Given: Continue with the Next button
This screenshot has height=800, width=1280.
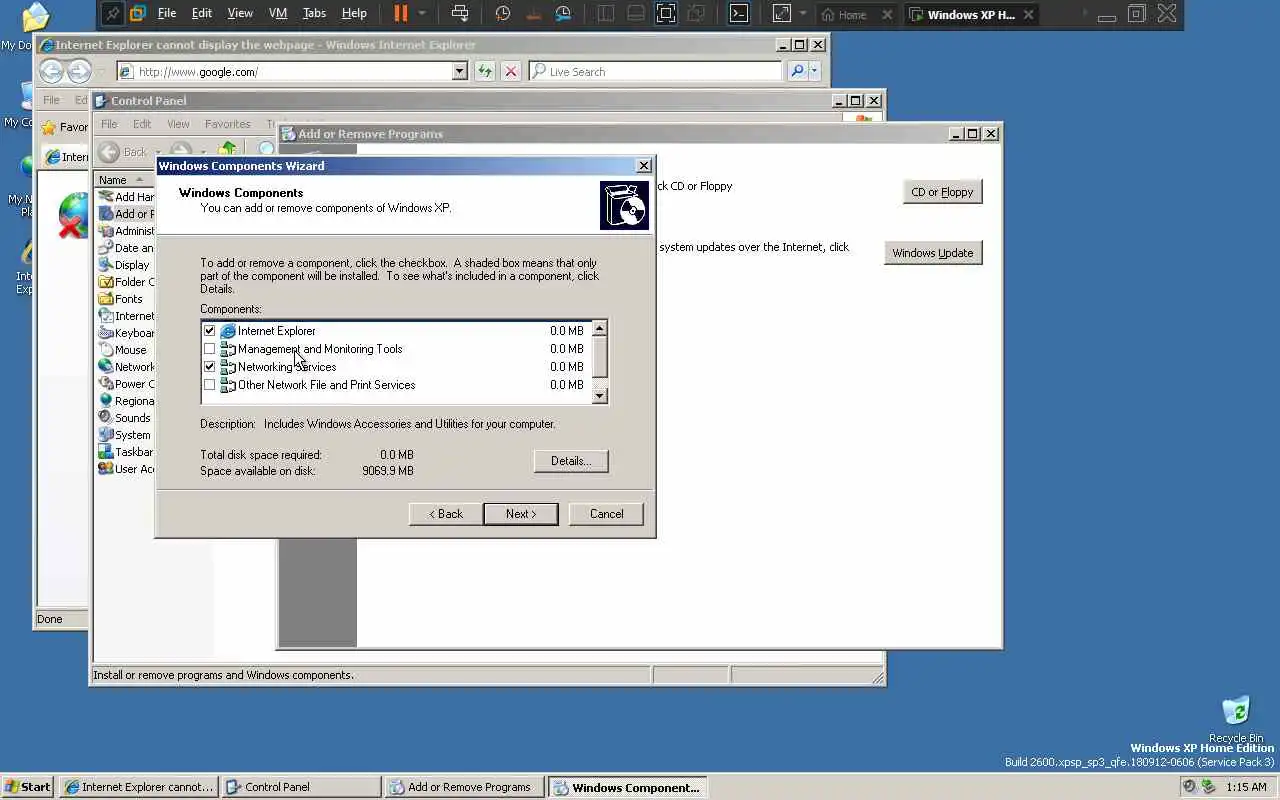Looking at the screenshot, I should tap(521, 514).
